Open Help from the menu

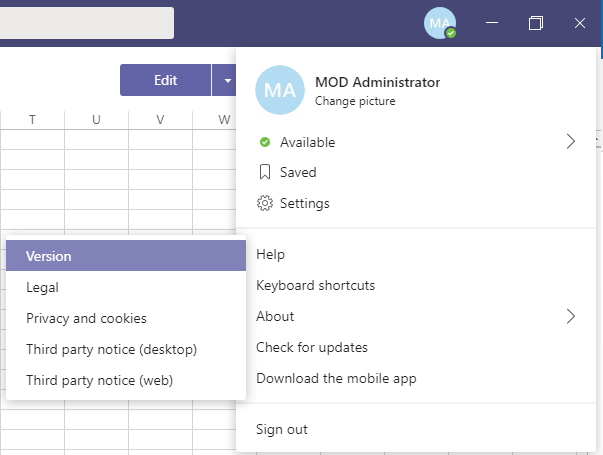(416, 254)
